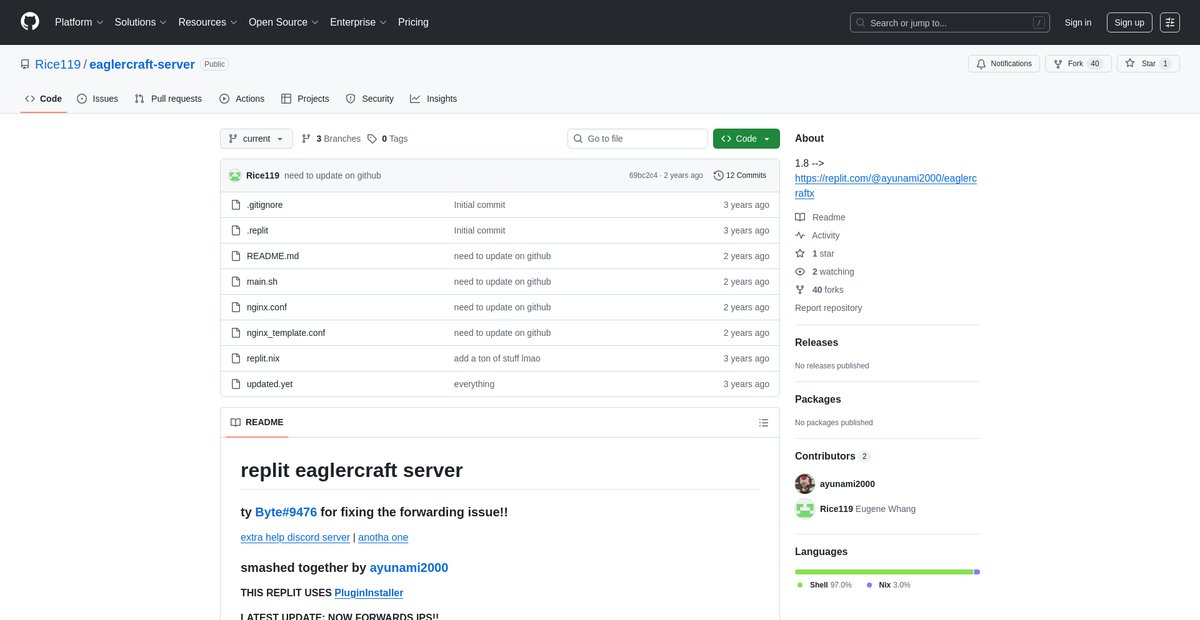Screen dimensions: 1200x620
Task: Open the current branch selector dropdown
Action: [x=256, y=139]
